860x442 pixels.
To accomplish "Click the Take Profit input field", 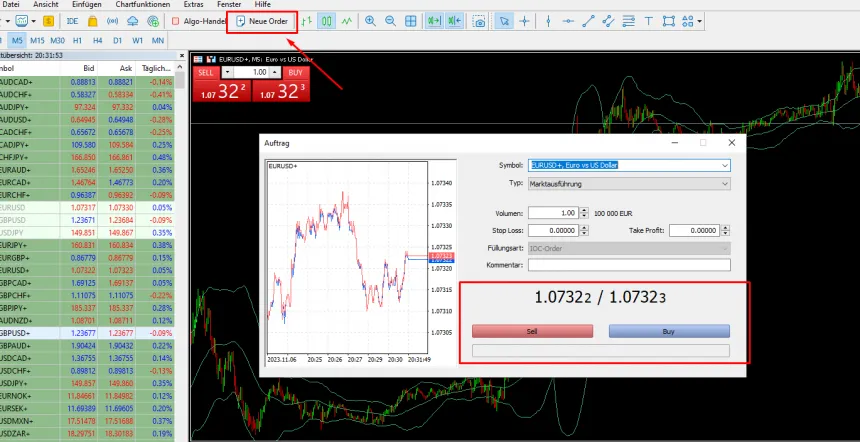I will point(694,231).
